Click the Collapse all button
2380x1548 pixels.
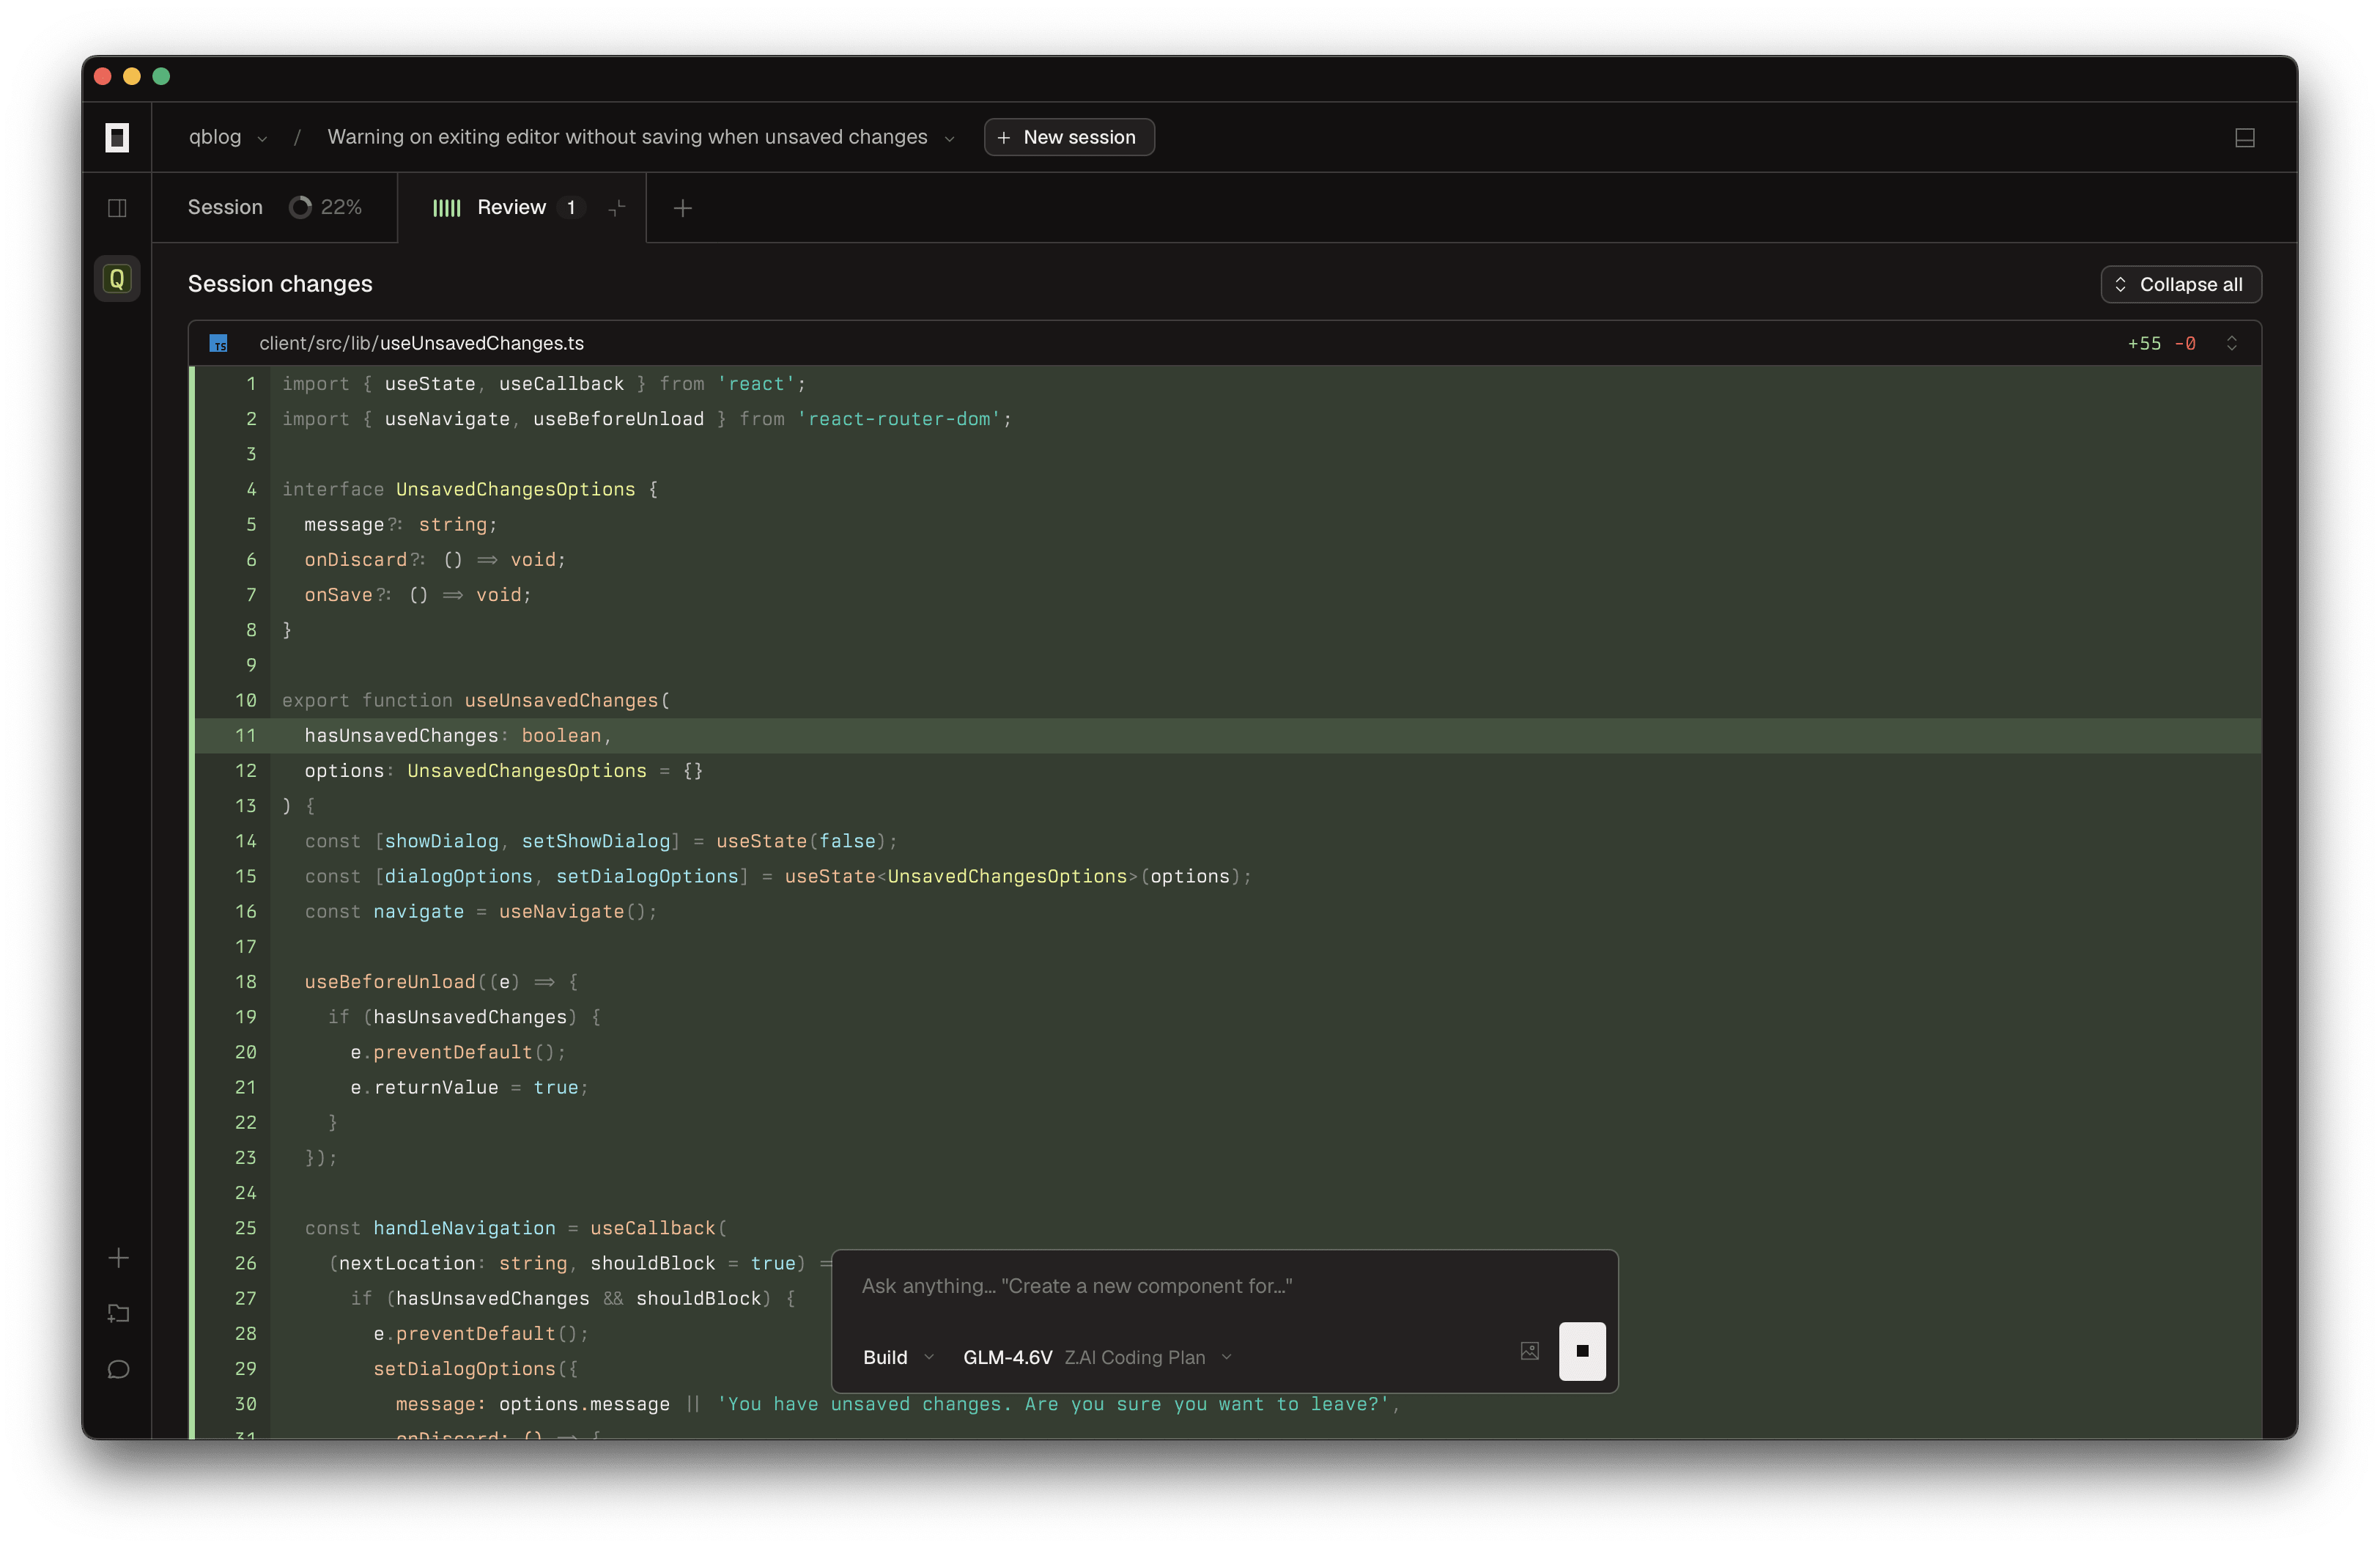click(x=2180, y=285)
